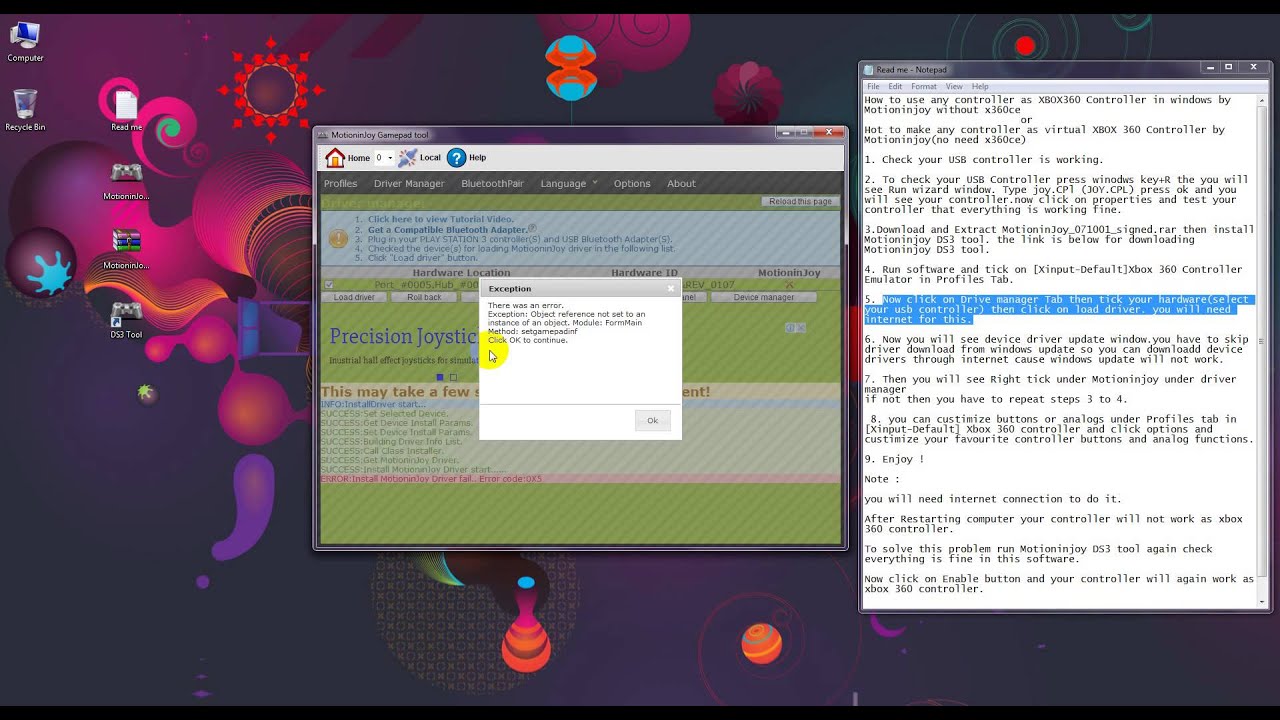Close the Precision Joystick ad
The width and height of the screenshot is (1280, 720).
pyautogui.click(x=801, y=327)
